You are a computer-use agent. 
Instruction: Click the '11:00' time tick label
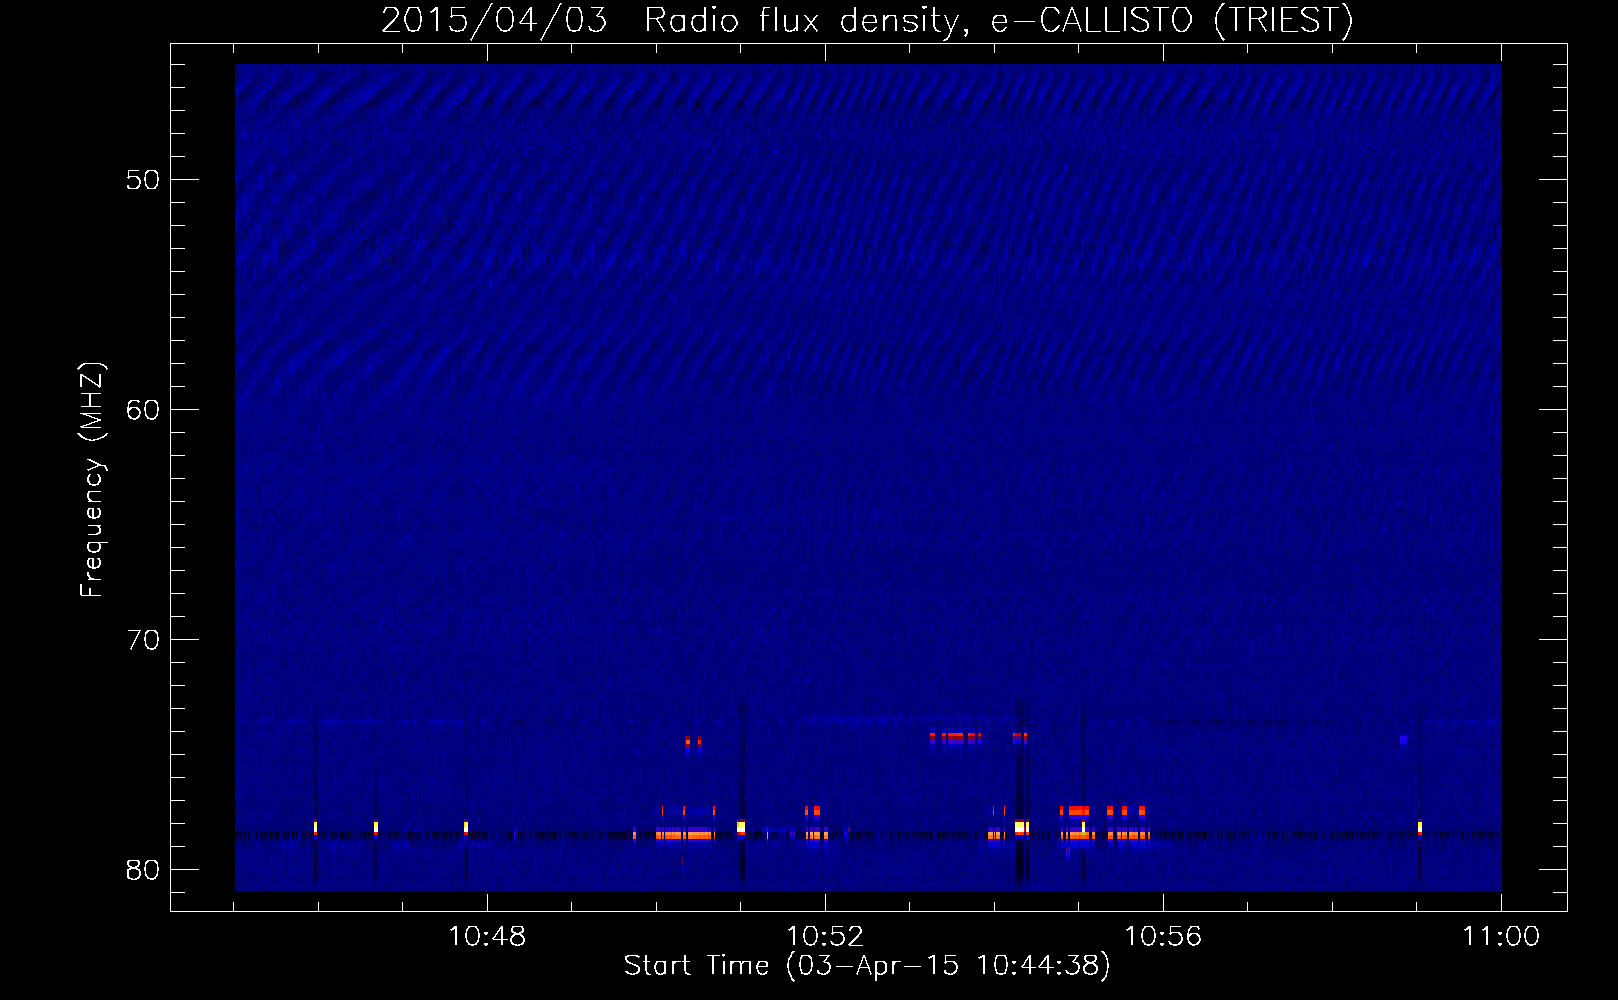(1501, 936)
